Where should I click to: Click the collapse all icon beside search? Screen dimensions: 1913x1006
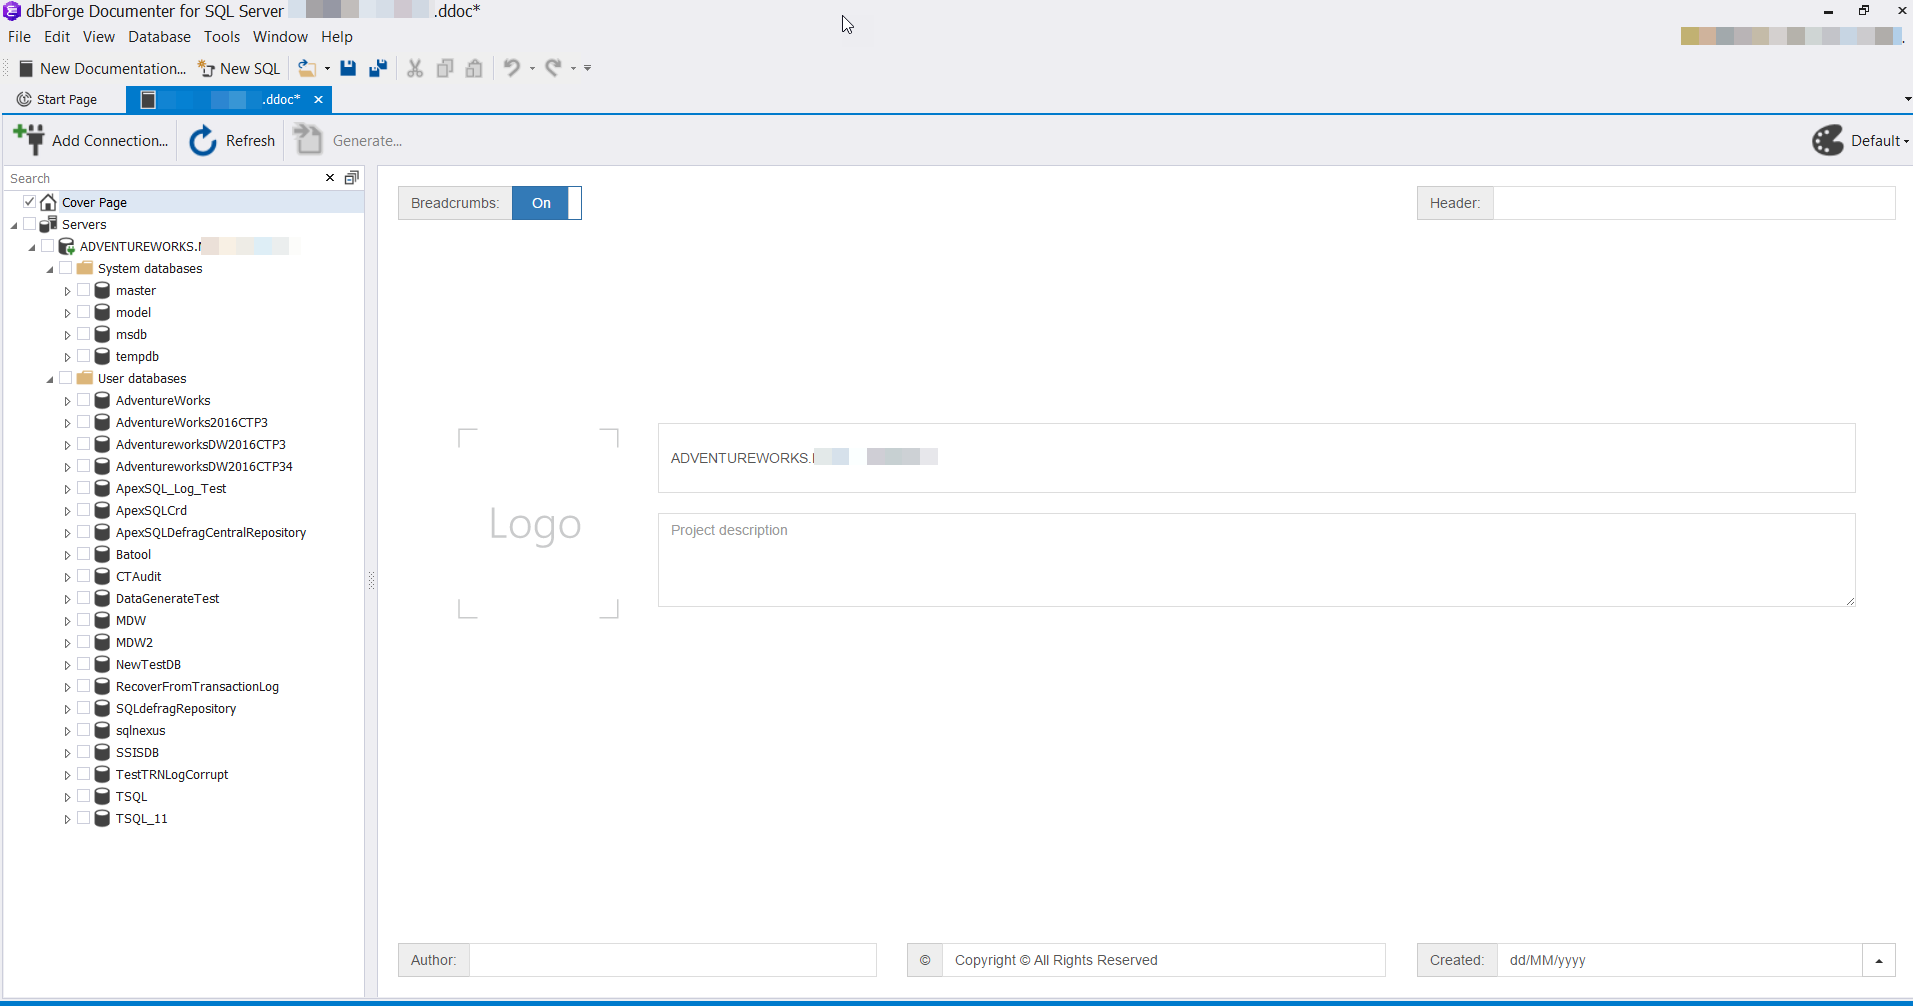click(351, 177)
